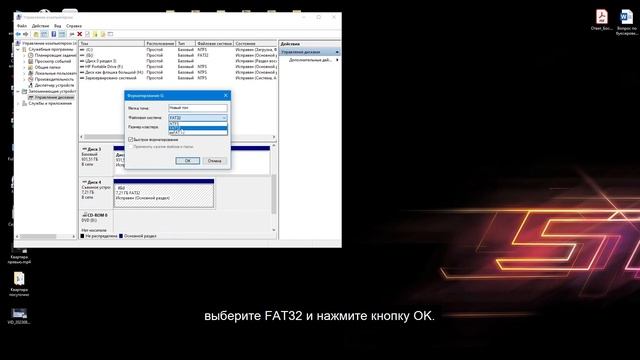Choose NTFS in the dropdown list
Image resolution: width=640 pixels, height=360 pixels.
pyautogui.click(x=198, y=124)
